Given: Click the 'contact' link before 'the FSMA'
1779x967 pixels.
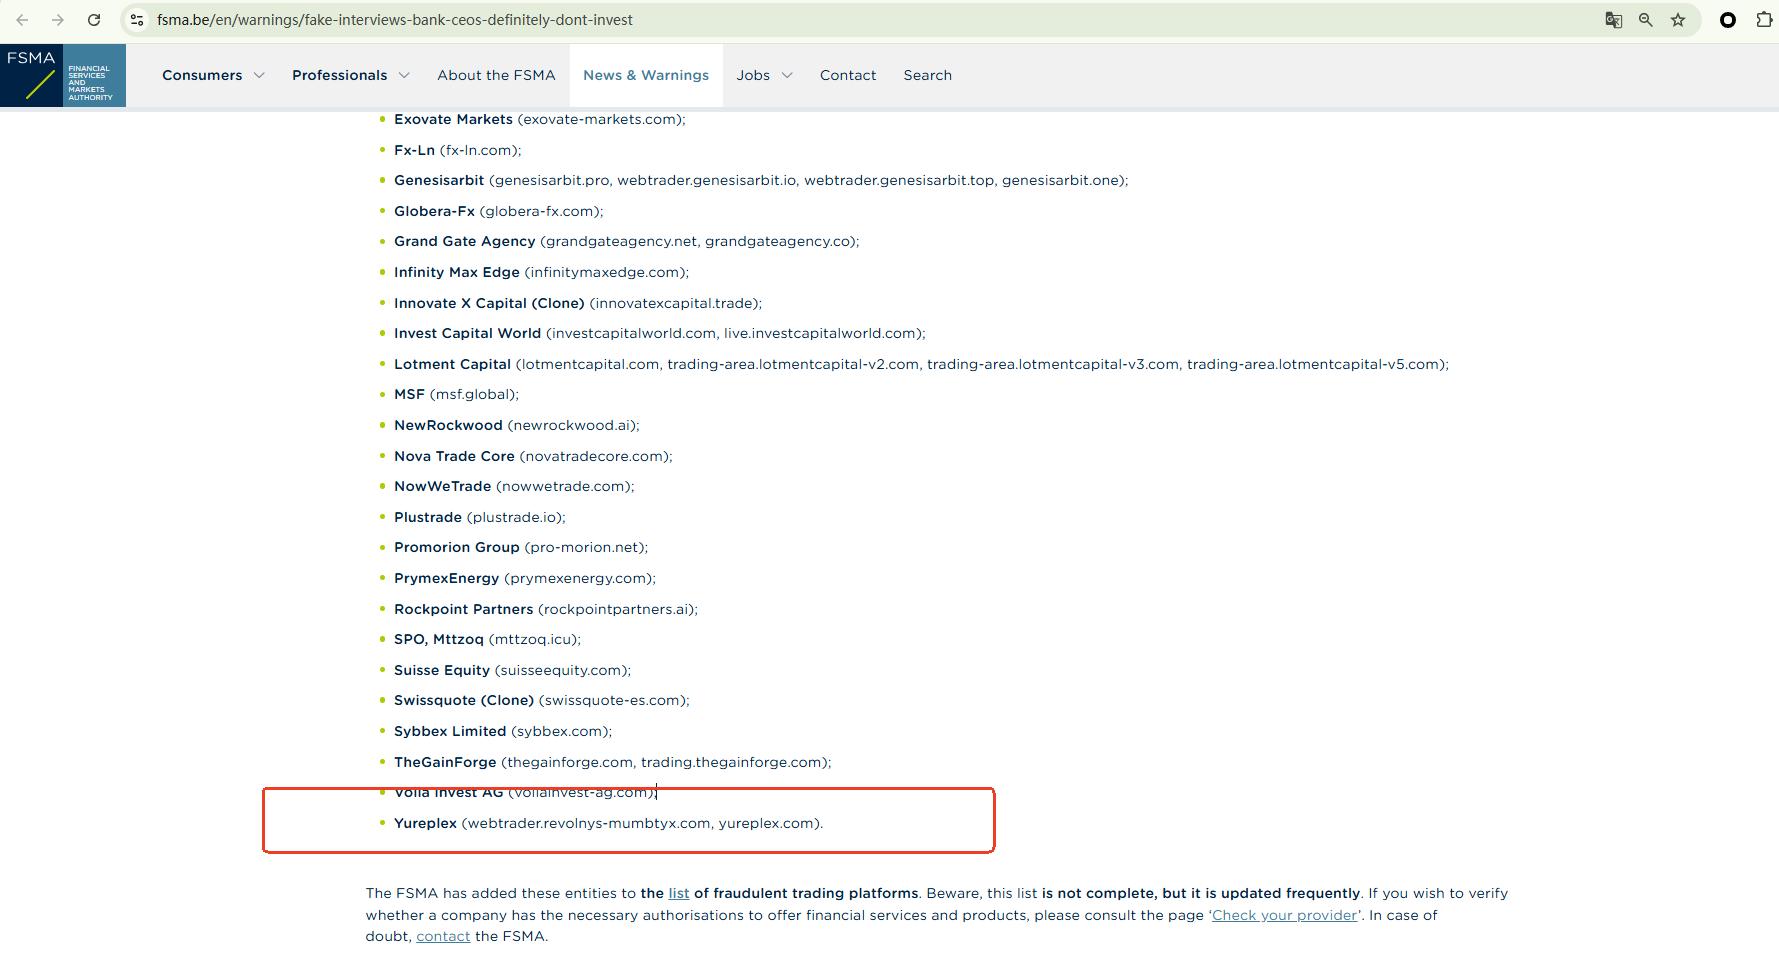Looking at the screenshot, I should (443, 936).
